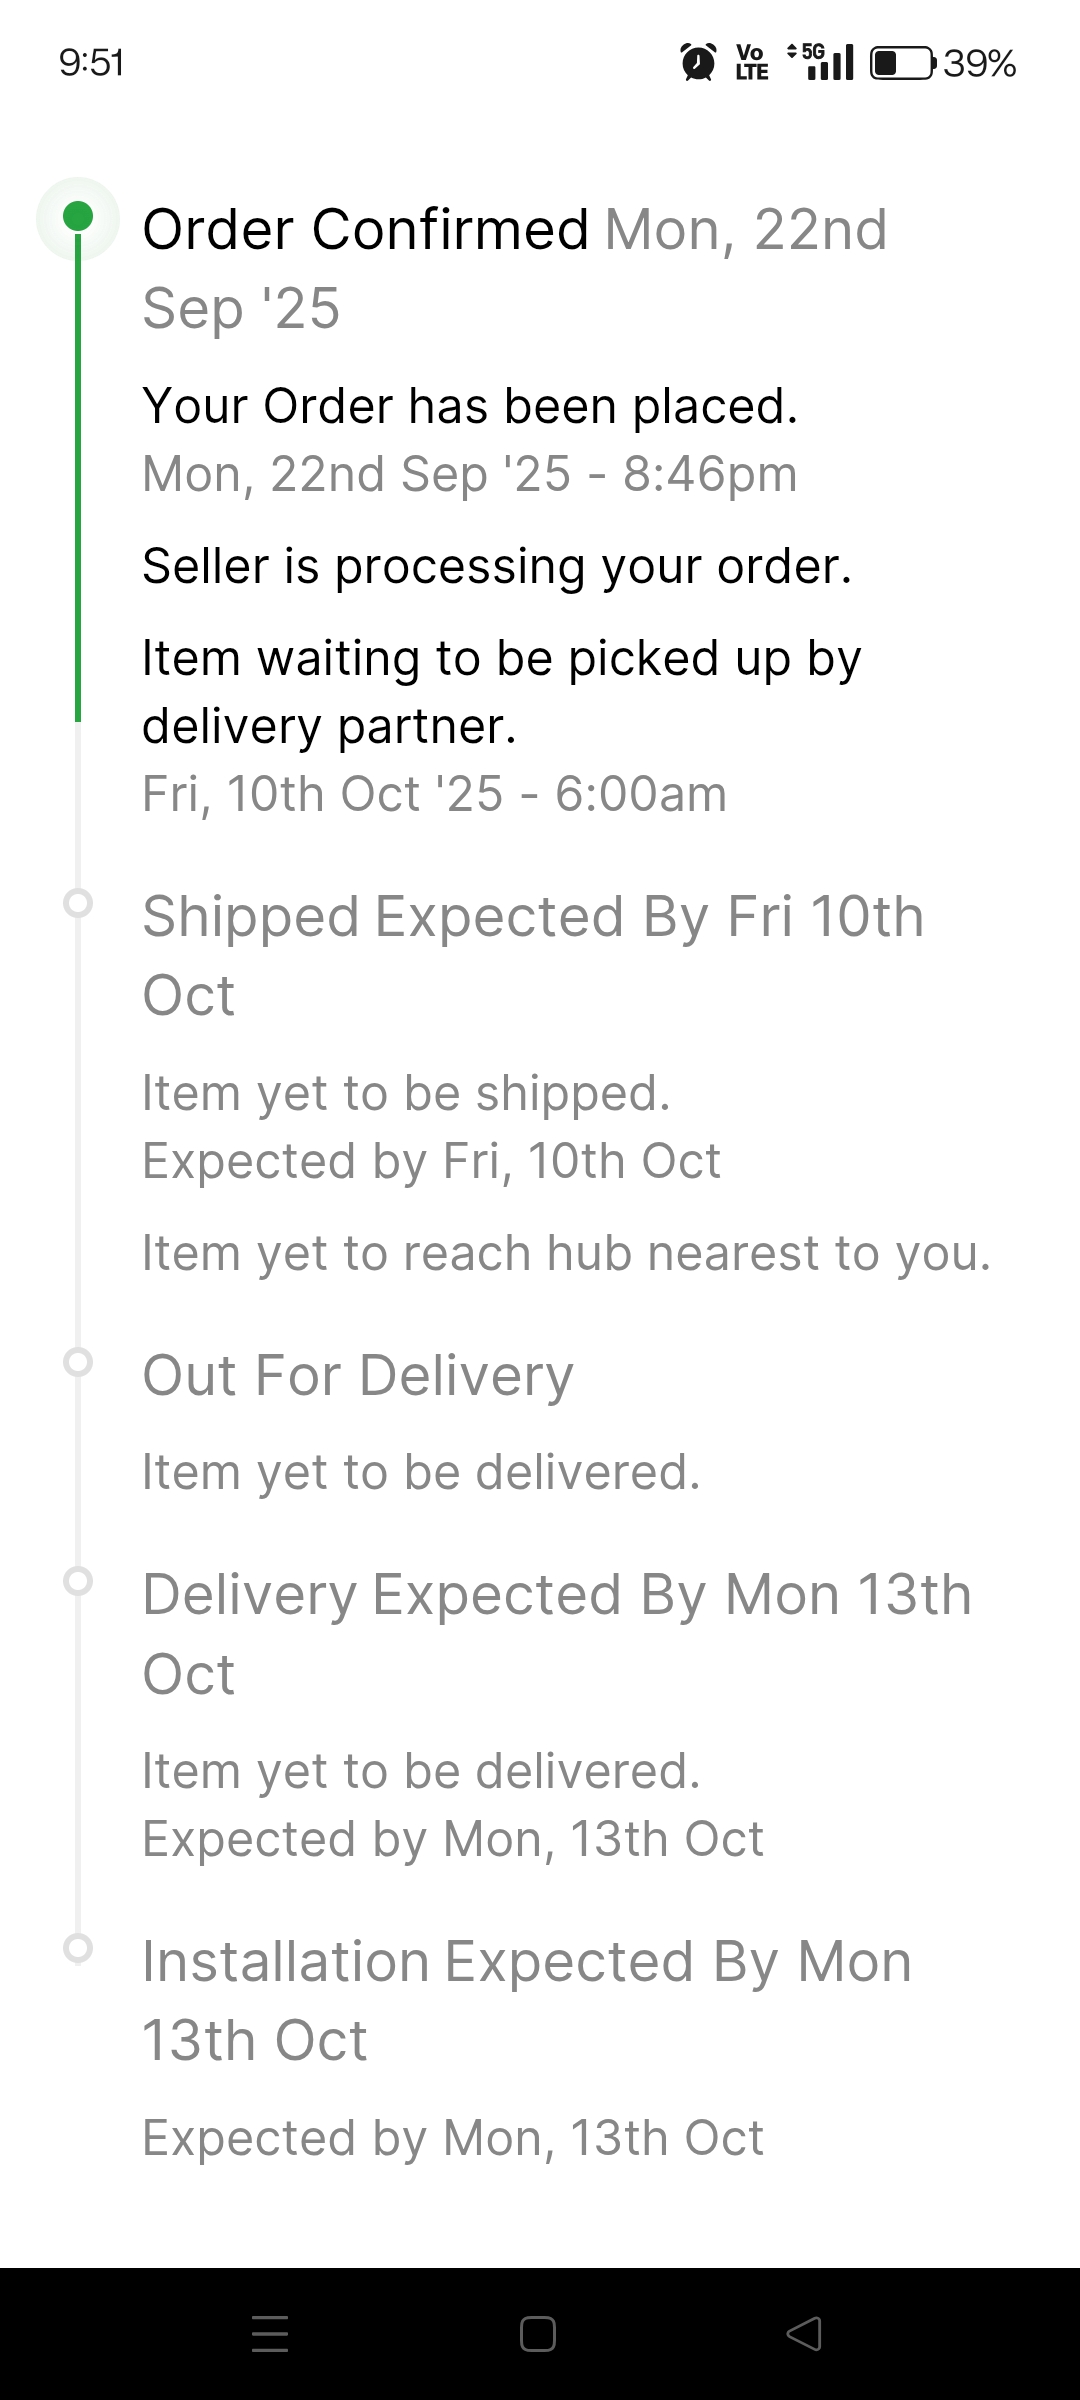1080x2400 pixels.
Task: Tap the VoLTE indicator icon
Action: (x=752, y=63)
